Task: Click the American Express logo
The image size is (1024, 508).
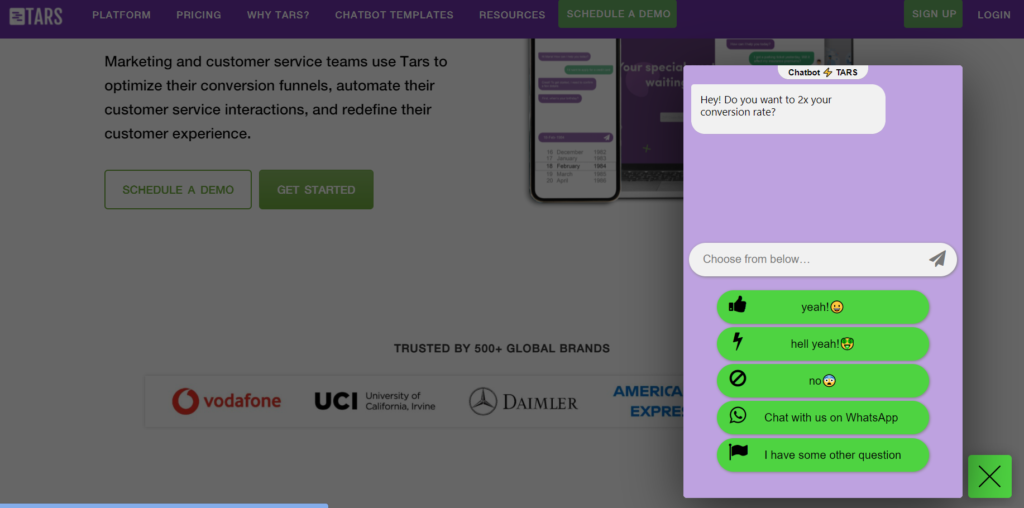Action: coord(648,401)
